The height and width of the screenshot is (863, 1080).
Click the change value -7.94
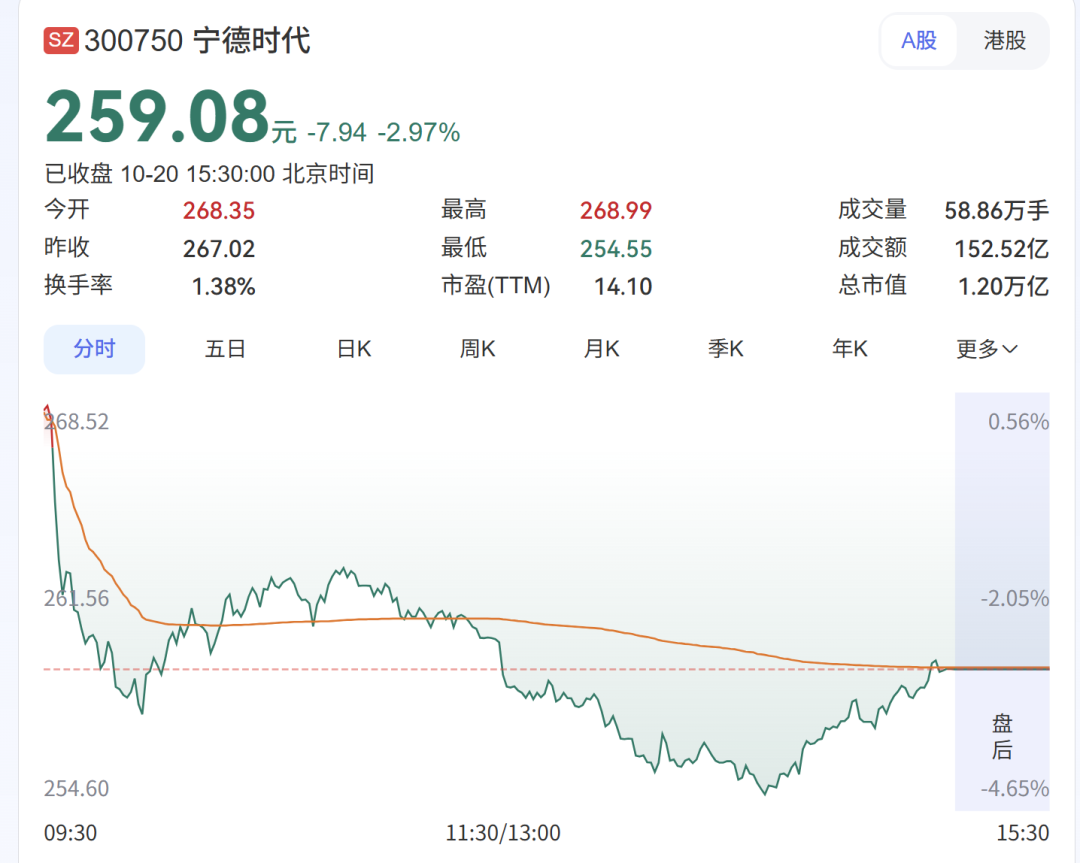[x=337, y=132]
